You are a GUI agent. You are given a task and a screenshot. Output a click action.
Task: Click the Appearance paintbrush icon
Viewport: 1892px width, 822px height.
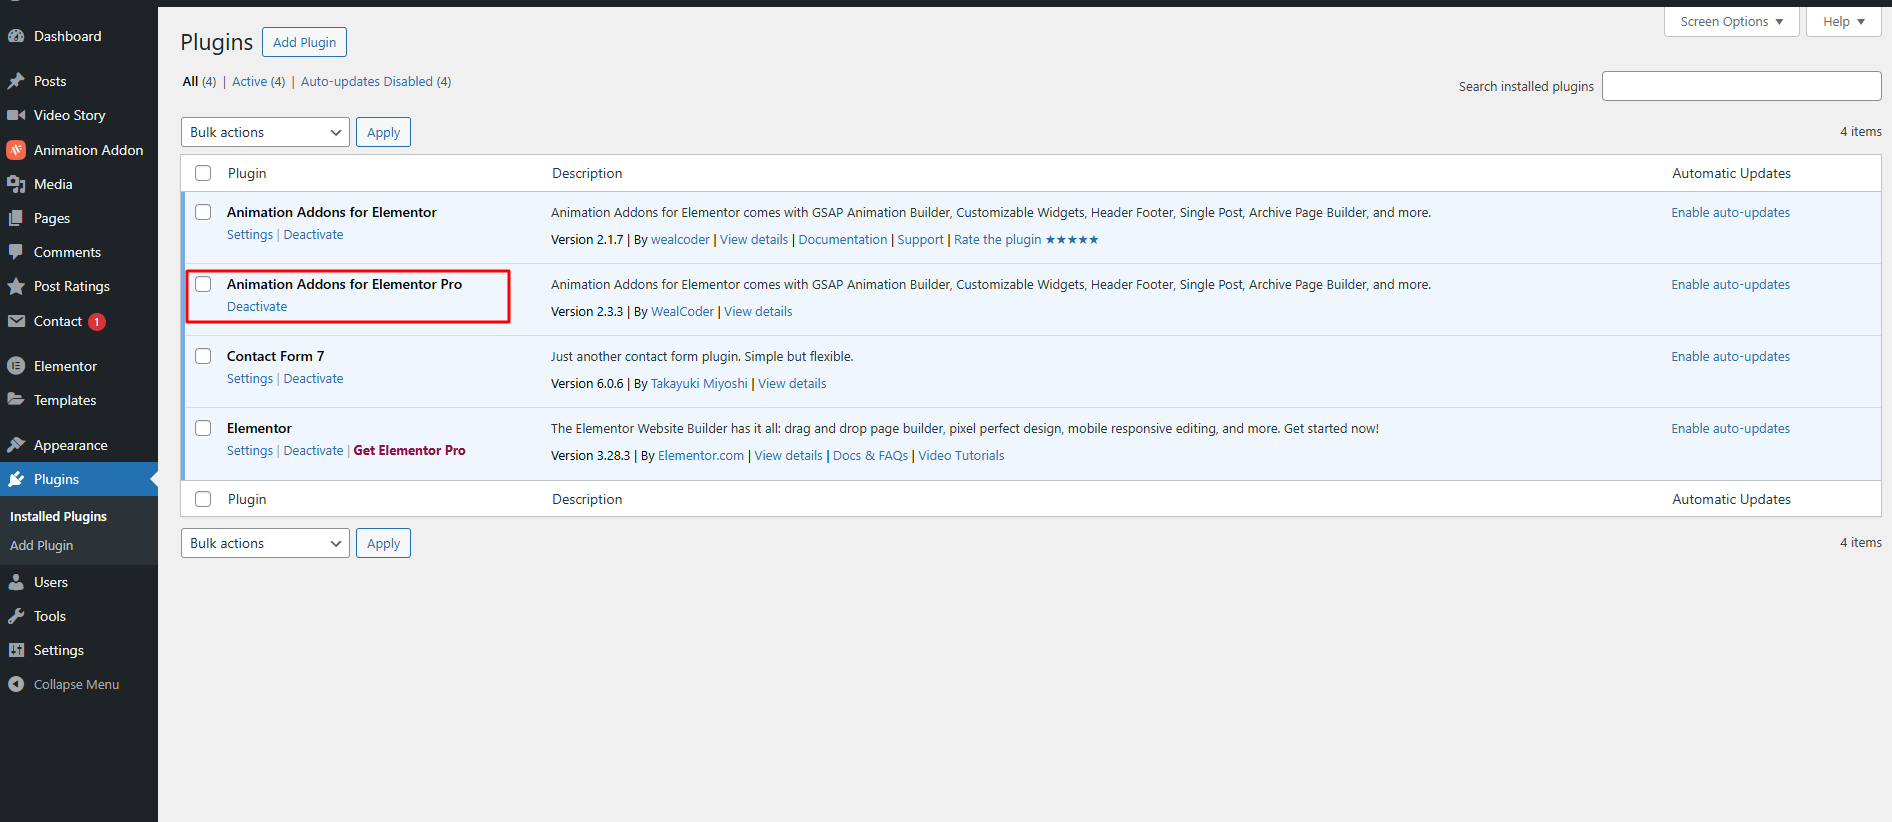[16, 445]
